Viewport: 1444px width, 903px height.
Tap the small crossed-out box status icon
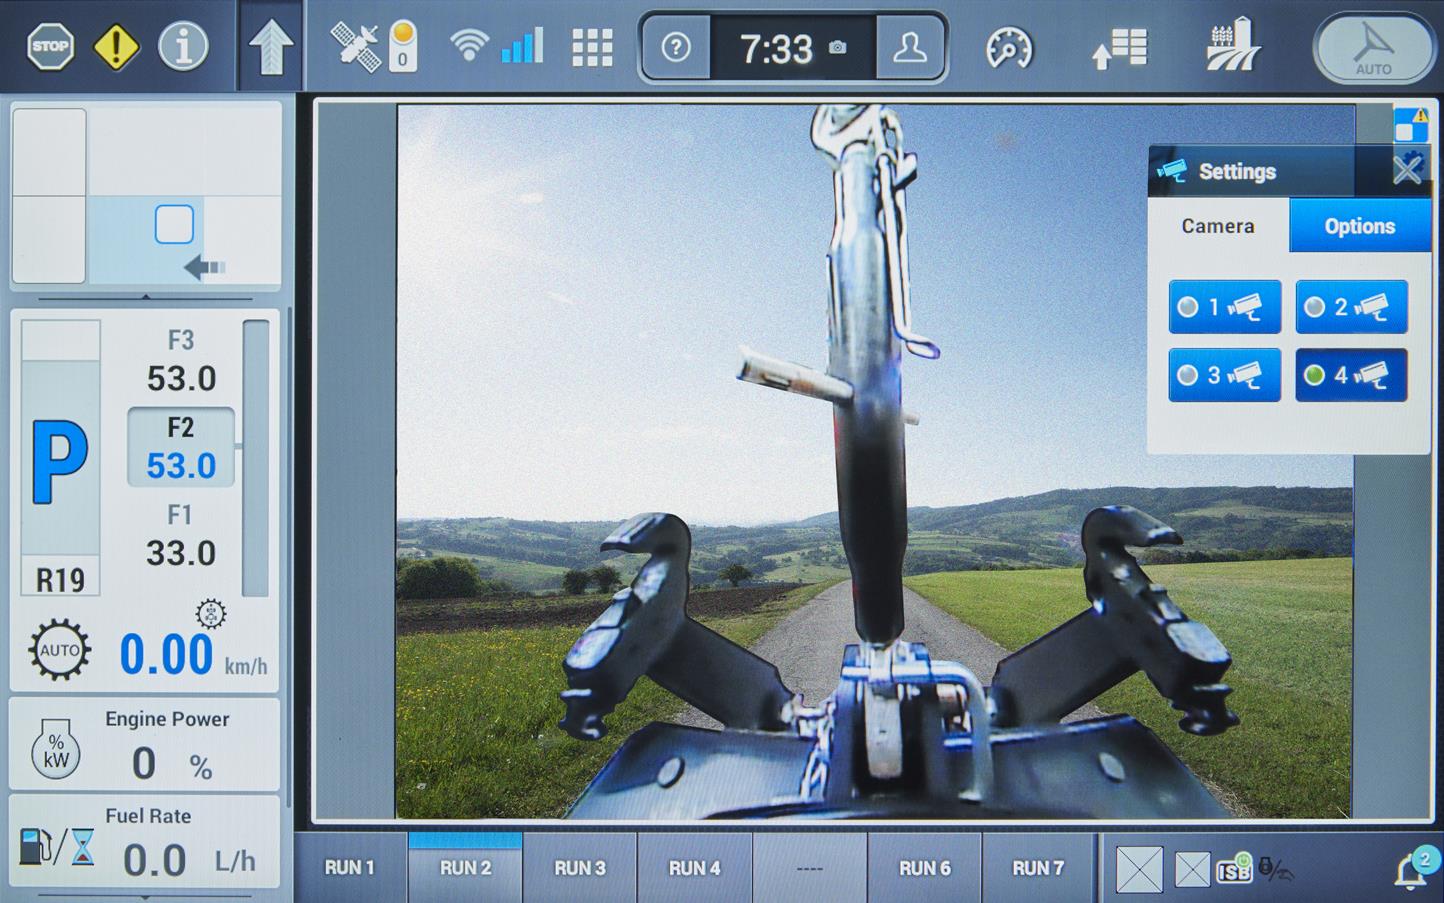(x=1192, y=869)
